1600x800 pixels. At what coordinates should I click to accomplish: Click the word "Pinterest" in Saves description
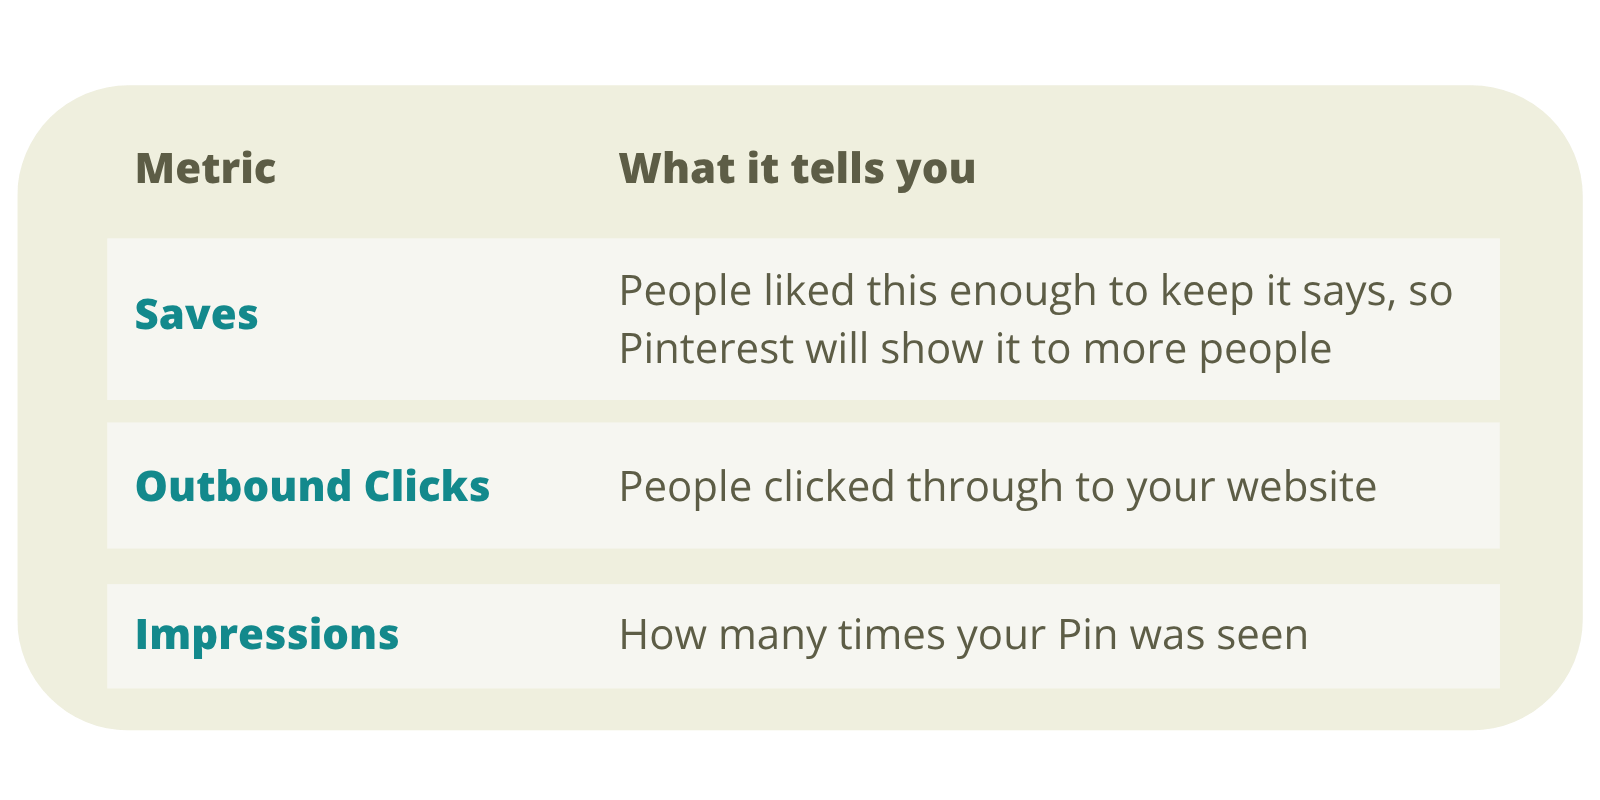point(706,349)
